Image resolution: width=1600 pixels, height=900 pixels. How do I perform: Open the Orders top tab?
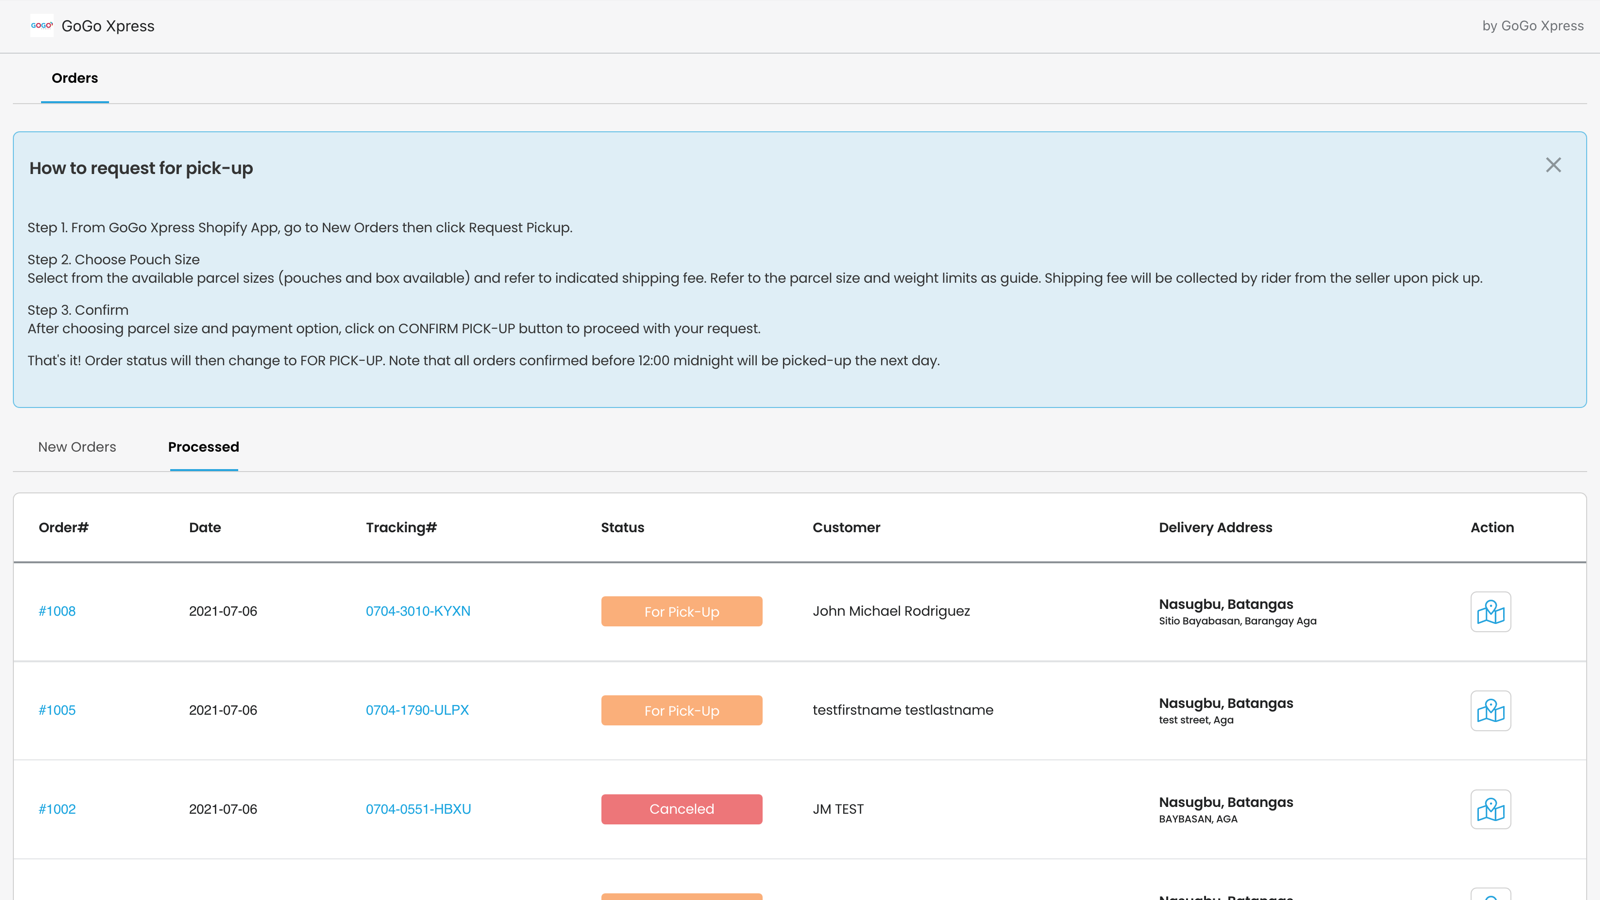(75, 78)
